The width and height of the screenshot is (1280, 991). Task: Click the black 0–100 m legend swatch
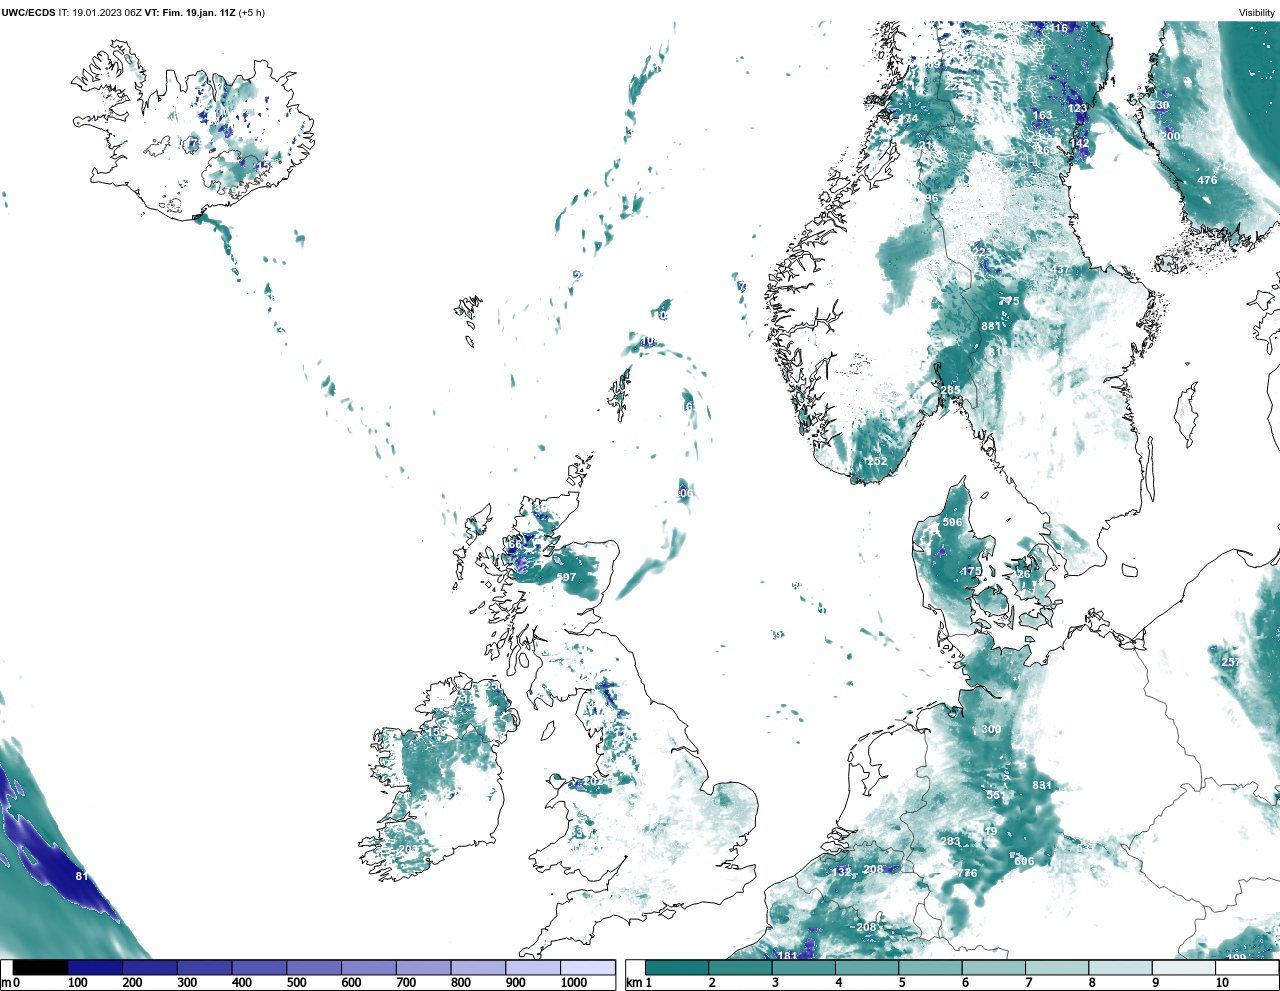click(41, 968)
